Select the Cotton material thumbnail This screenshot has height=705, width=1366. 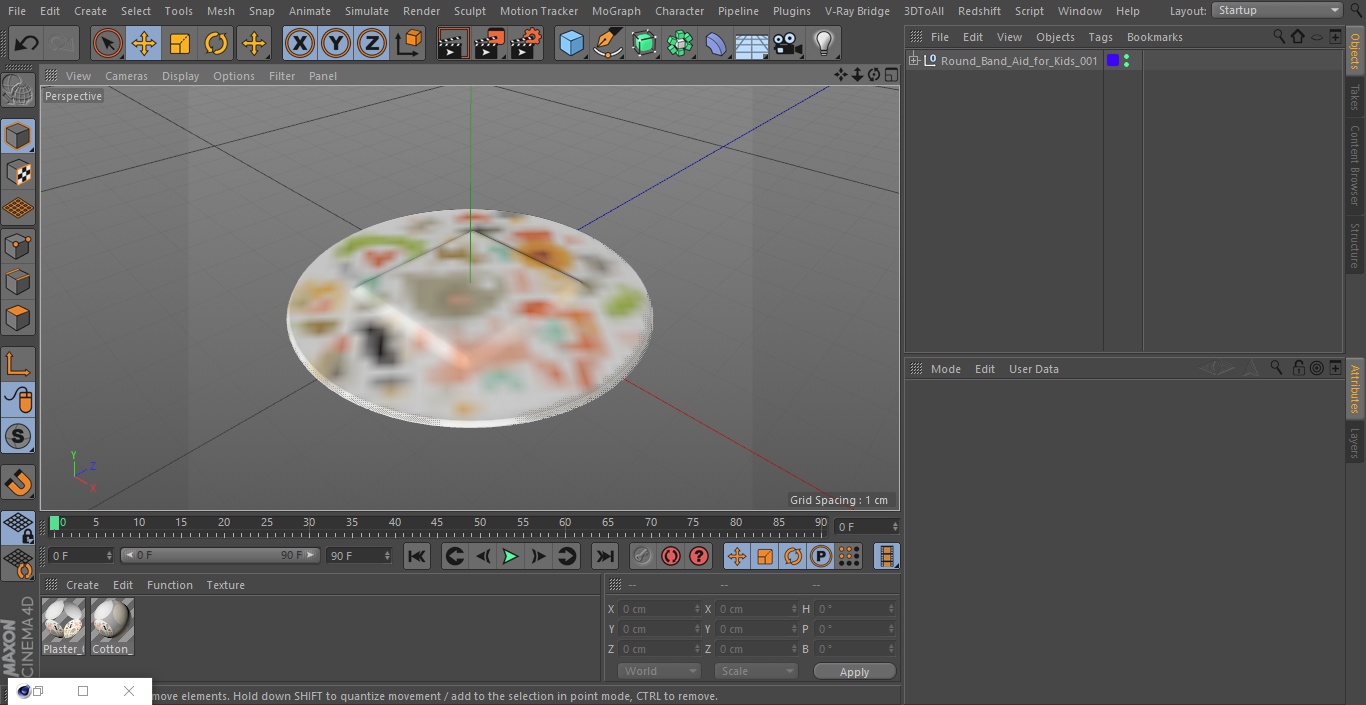(112, 627)
